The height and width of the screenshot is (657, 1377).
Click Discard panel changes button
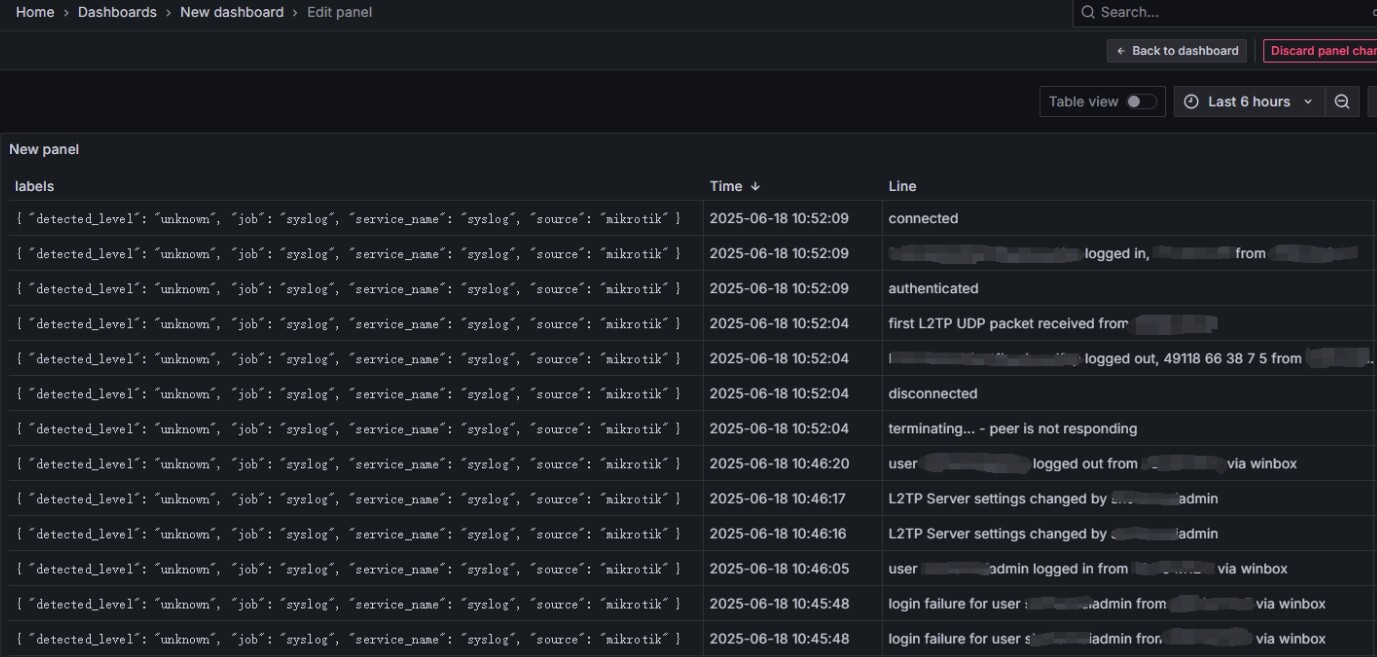tap(1320, 51)
